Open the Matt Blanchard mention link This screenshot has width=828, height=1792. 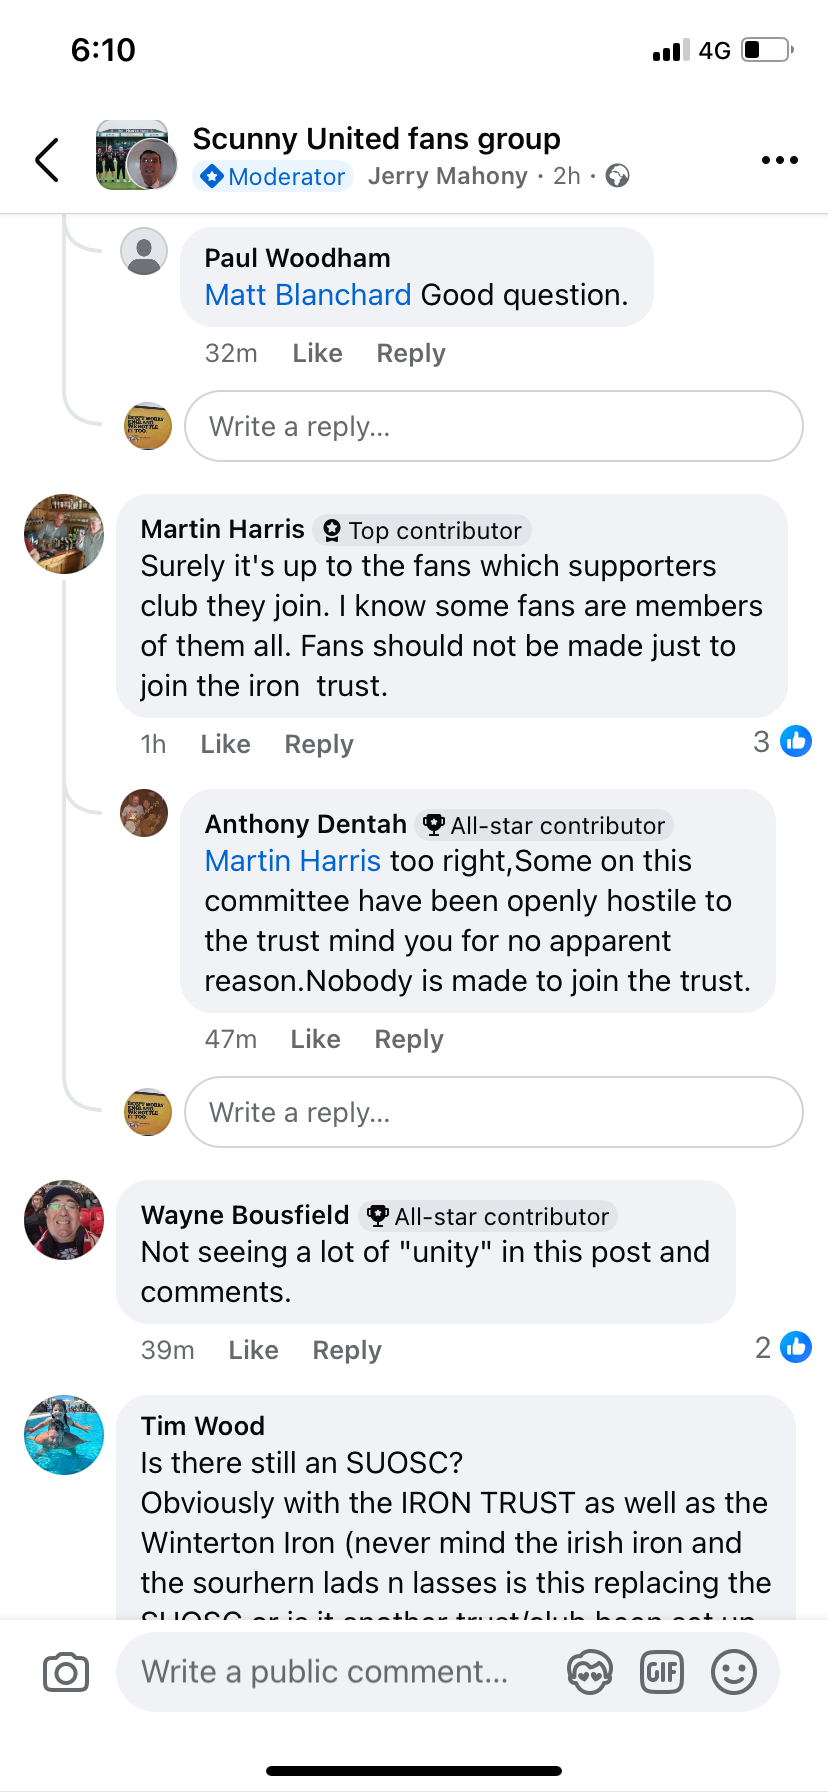click(308, 295)
